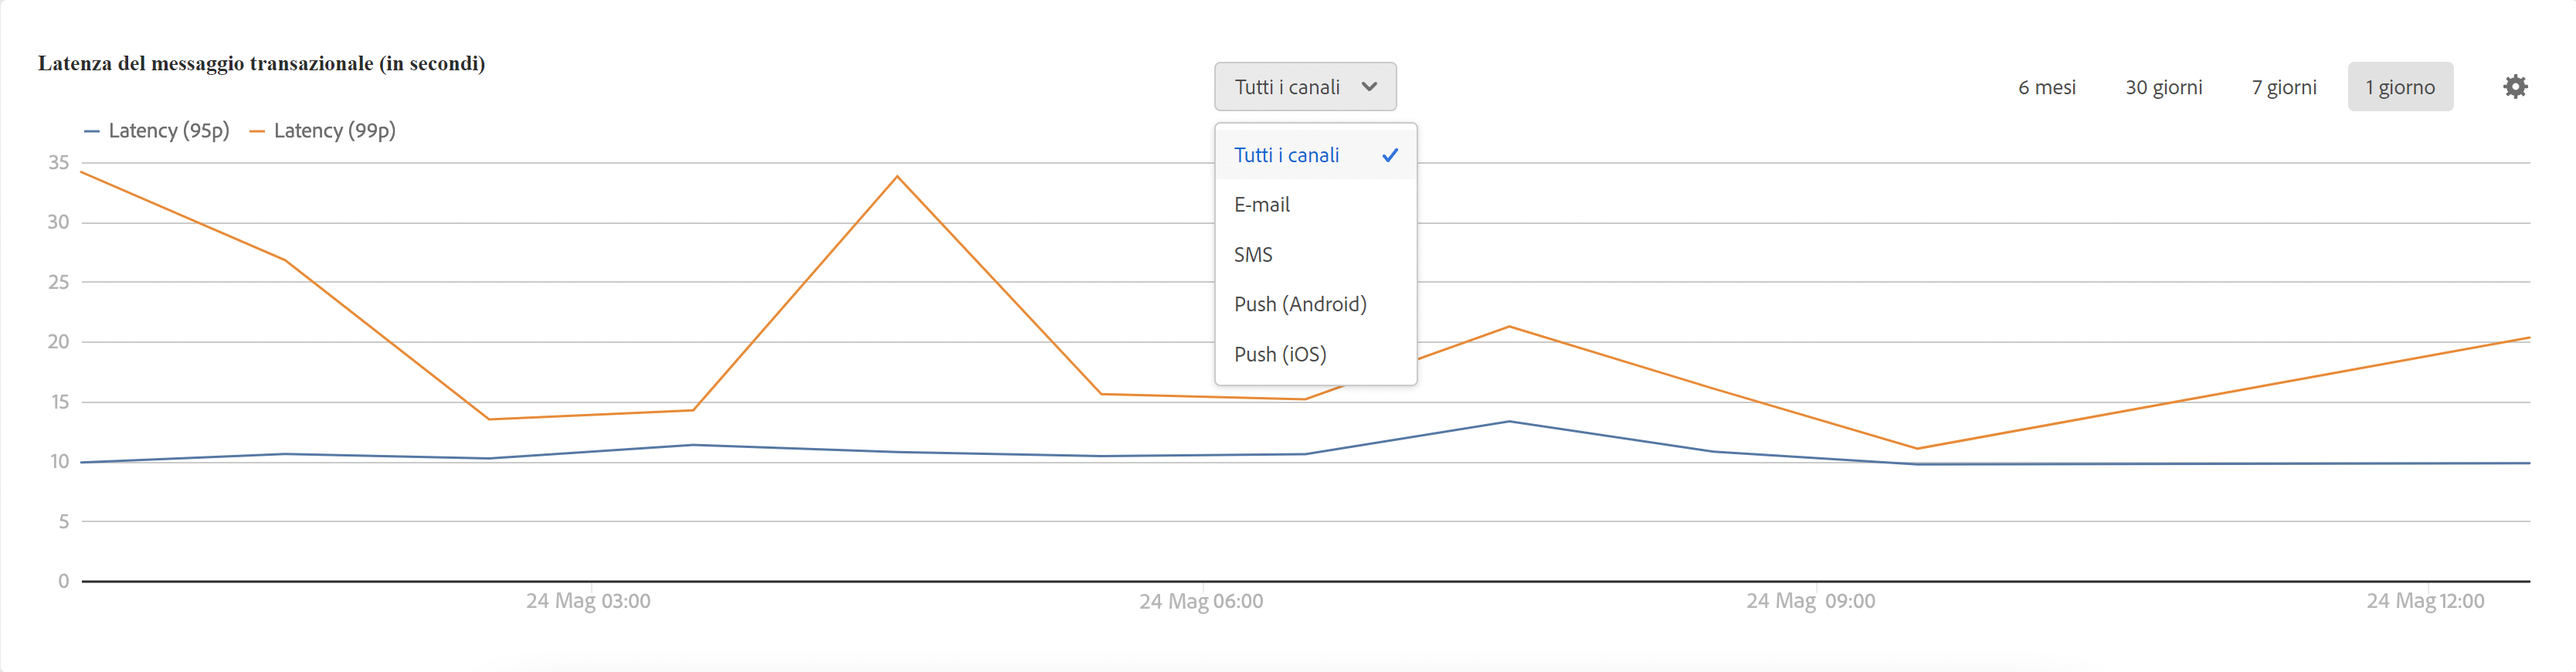This screenshot has height=672, width=2576.
Task: Hide the Latency (95p) series label
Action: [169, 130]
